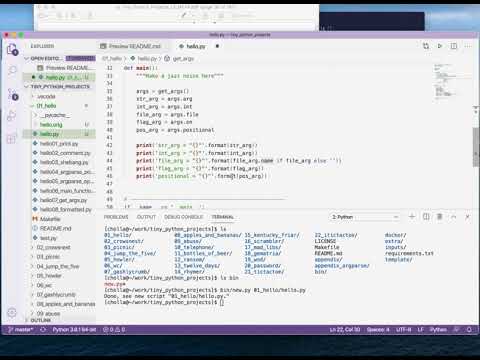Collapse the 01_hello folder

click(46, 106)
